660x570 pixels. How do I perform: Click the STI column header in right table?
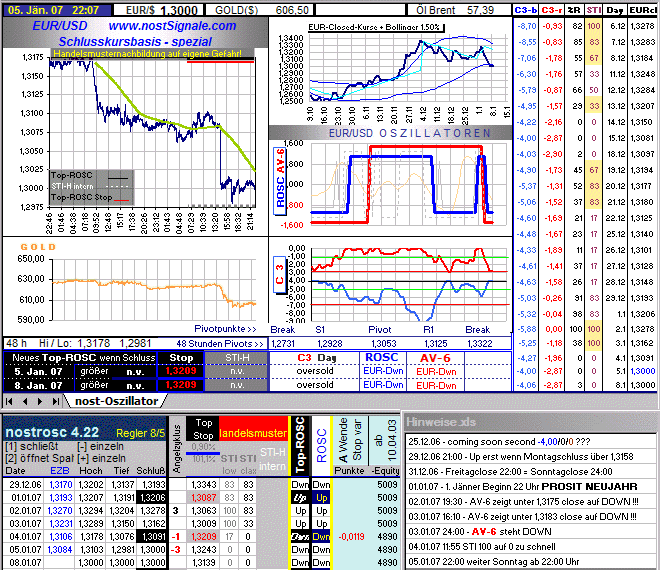593,11
